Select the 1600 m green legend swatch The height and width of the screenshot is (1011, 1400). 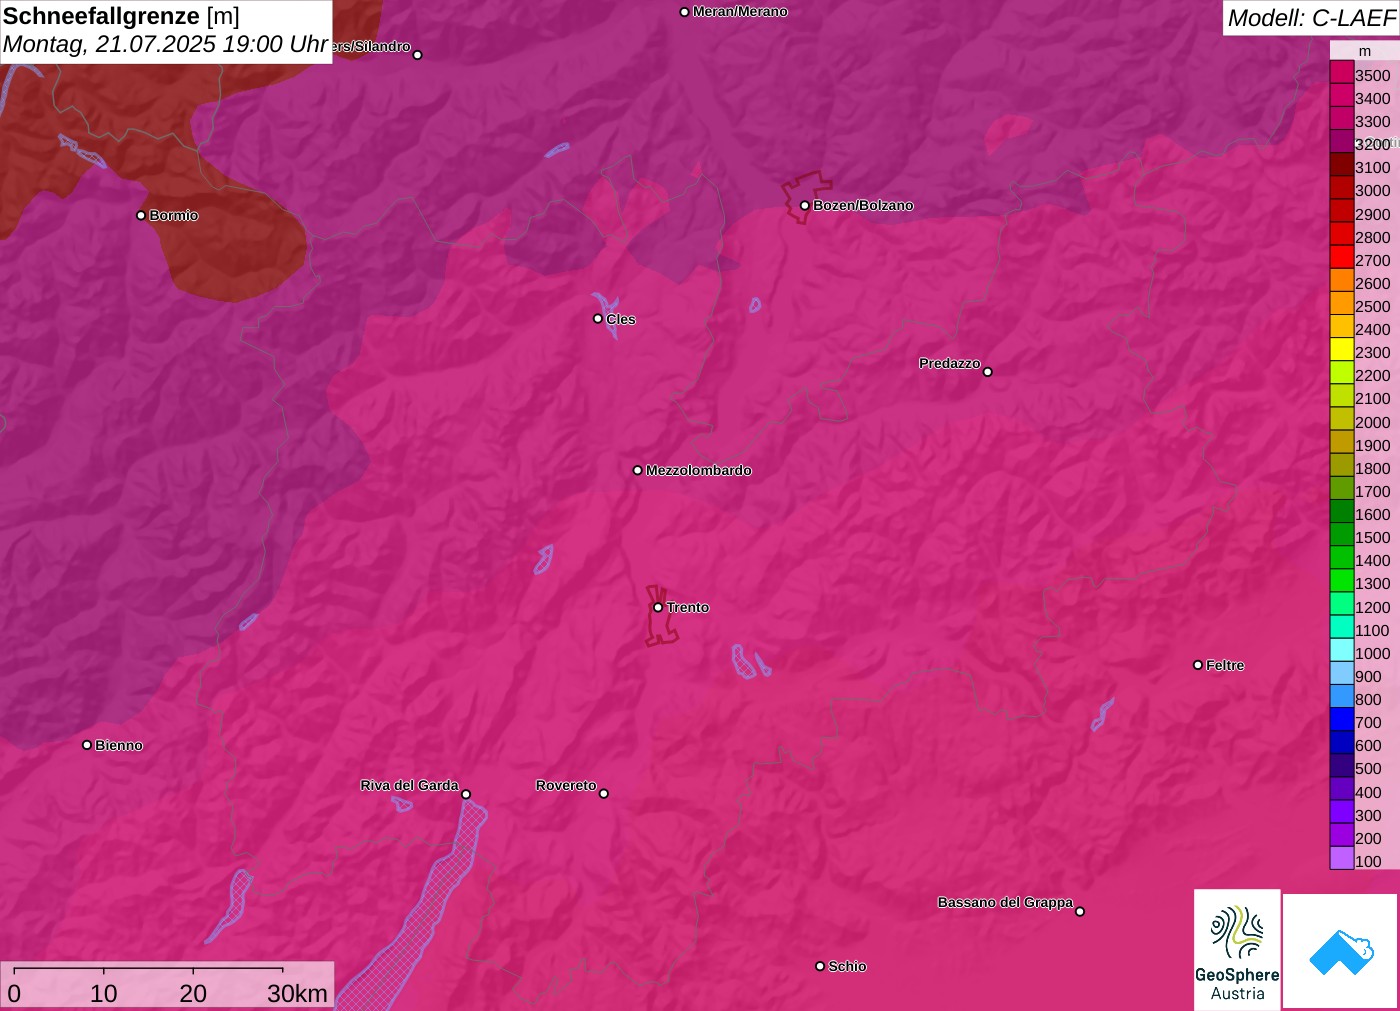[x=1342, y=511]
